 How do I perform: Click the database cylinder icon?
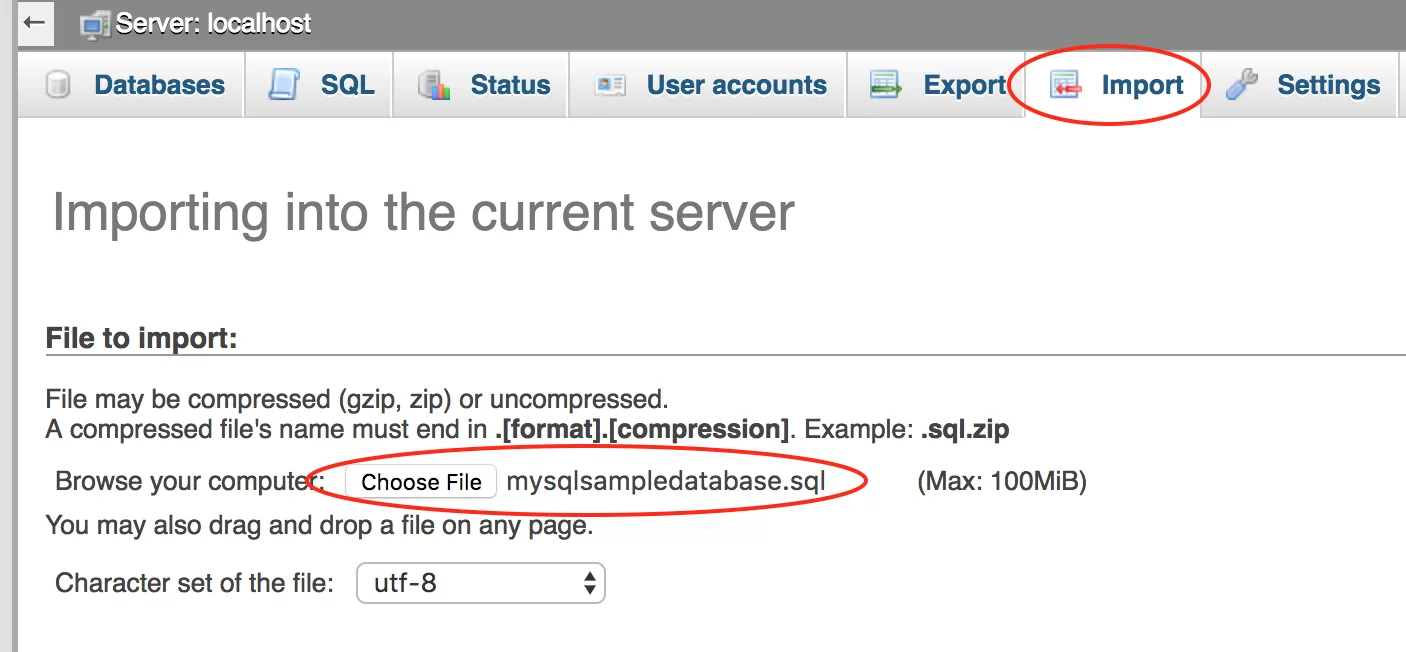(x=59, y=86)
